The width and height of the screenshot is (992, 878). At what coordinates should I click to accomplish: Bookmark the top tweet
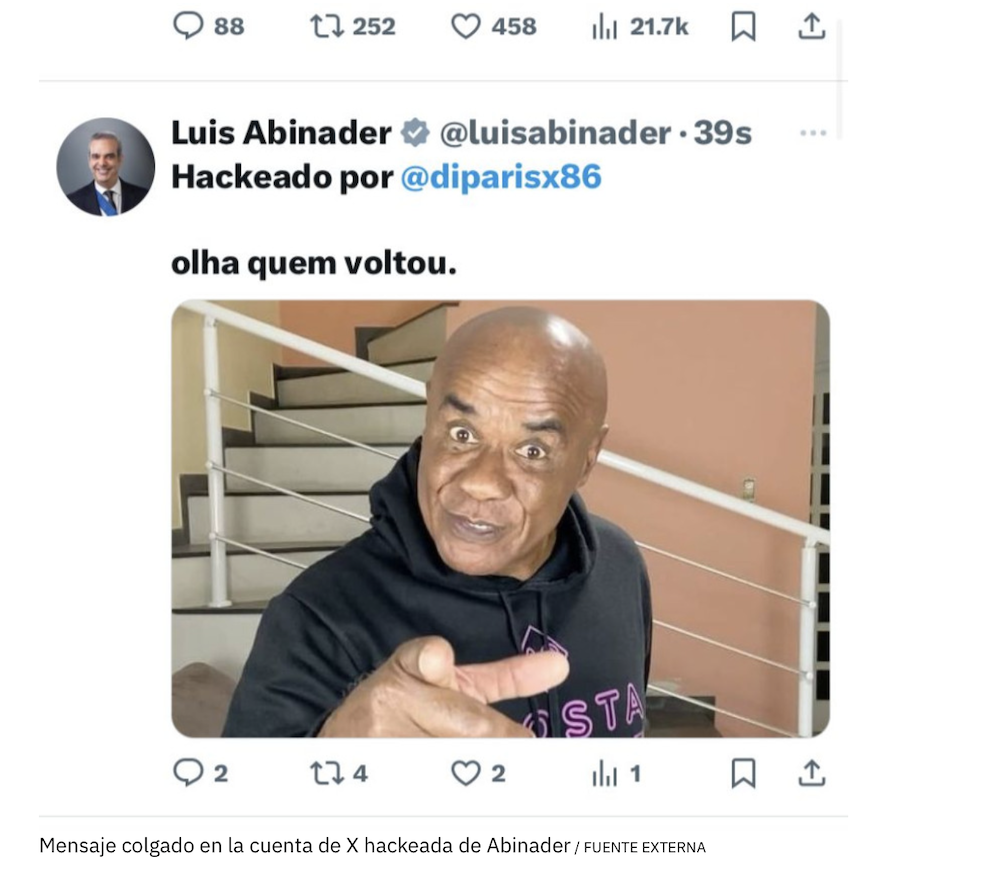coord(743,27)
